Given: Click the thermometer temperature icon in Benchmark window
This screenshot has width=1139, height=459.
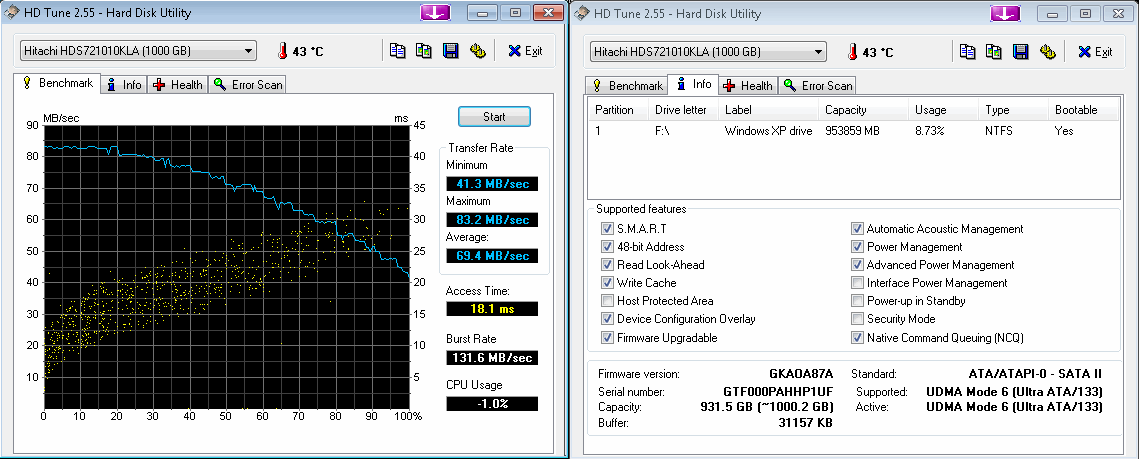Looking at the screenshot, I should tap(282, 51).
